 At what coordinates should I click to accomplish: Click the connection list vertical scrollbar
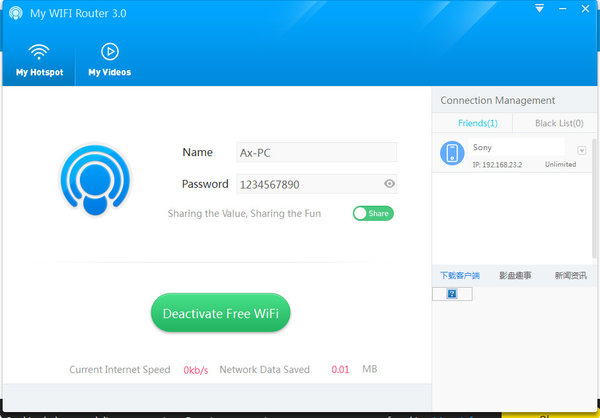596,198
